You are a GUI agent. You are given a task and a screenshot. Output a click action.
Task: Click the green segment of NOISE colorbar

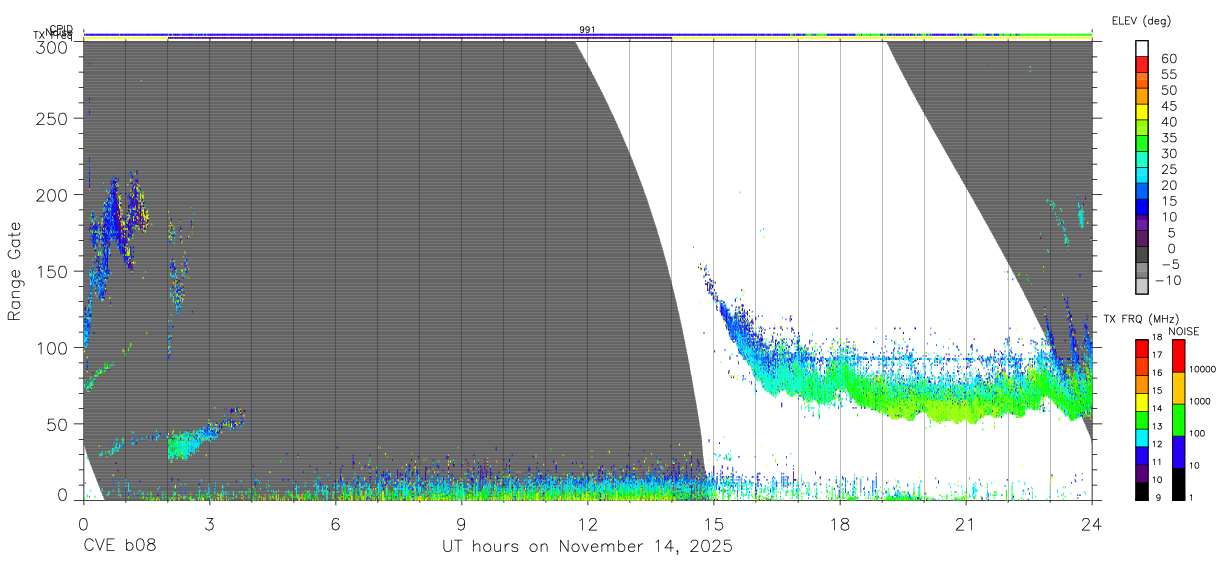click(1177, 419)
